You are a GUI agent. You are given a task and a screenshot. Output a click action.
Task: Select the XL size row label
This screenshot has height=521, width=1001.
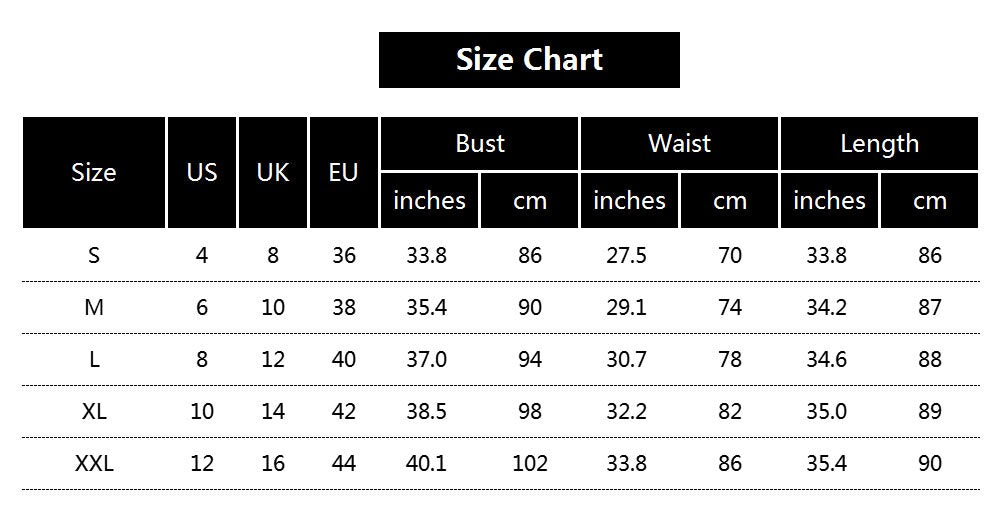coord(94,411)
